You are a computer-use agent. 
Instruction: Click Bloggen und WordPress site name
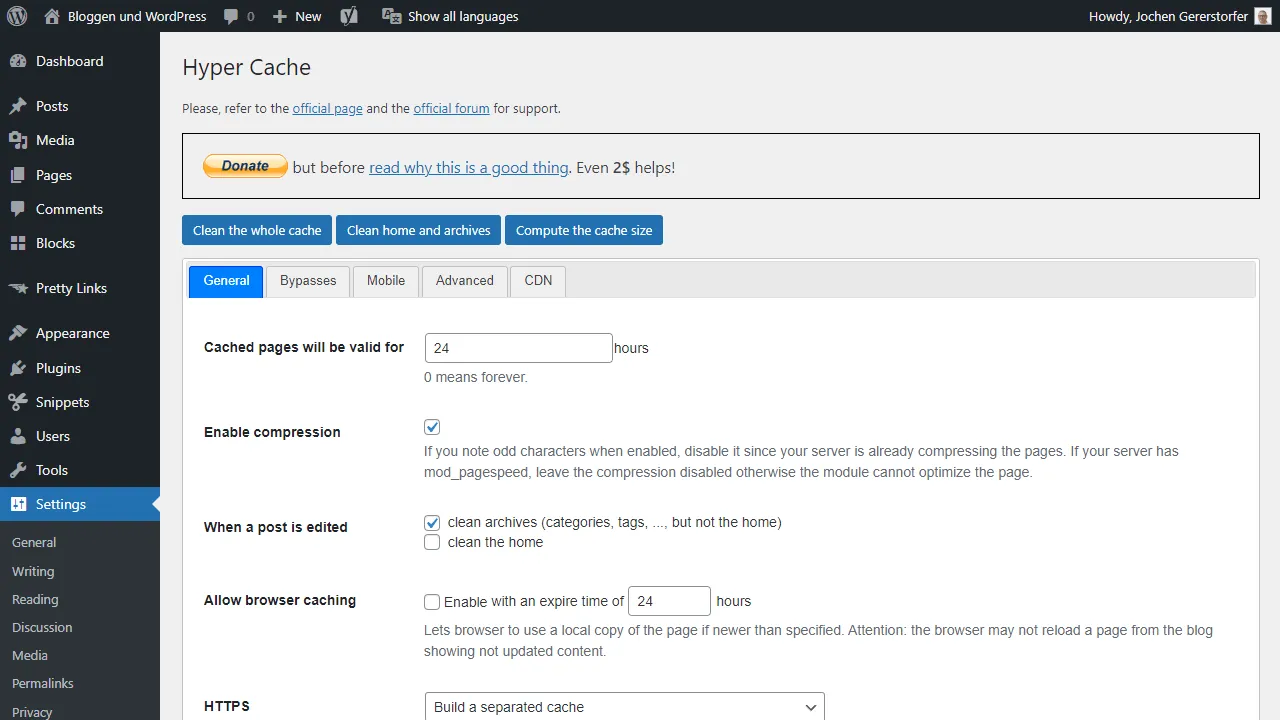point(137,16)
